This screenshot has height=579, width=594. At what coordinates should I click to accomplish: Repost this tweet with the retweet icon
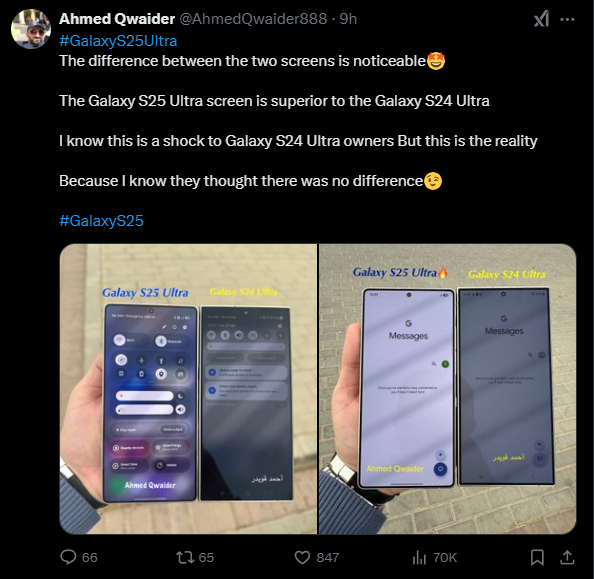[x=185, y=557]
